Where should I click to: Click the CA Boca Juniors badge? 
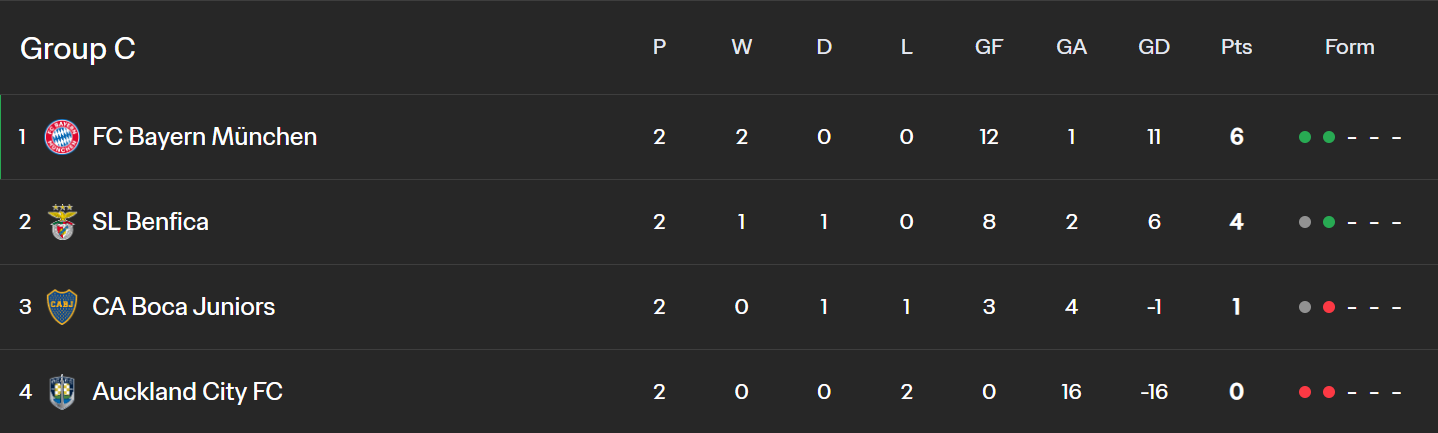tap(62, 307)
